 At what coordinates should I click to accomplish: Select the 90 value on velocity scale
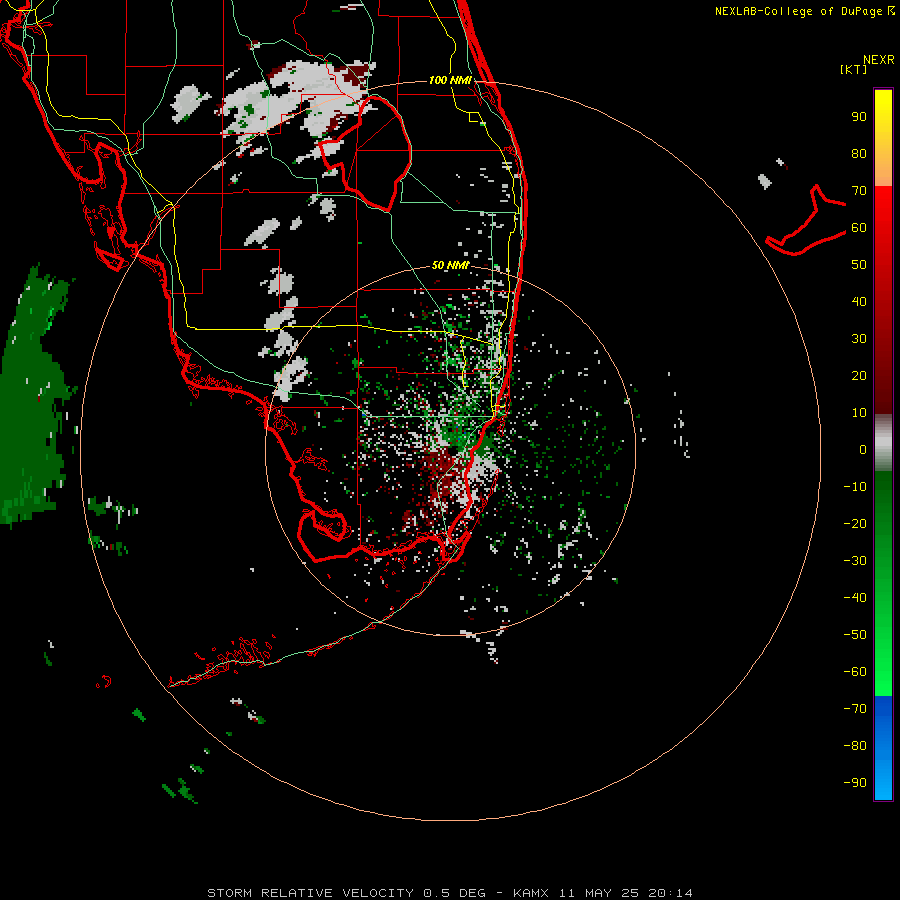click(x=859, y=117)
